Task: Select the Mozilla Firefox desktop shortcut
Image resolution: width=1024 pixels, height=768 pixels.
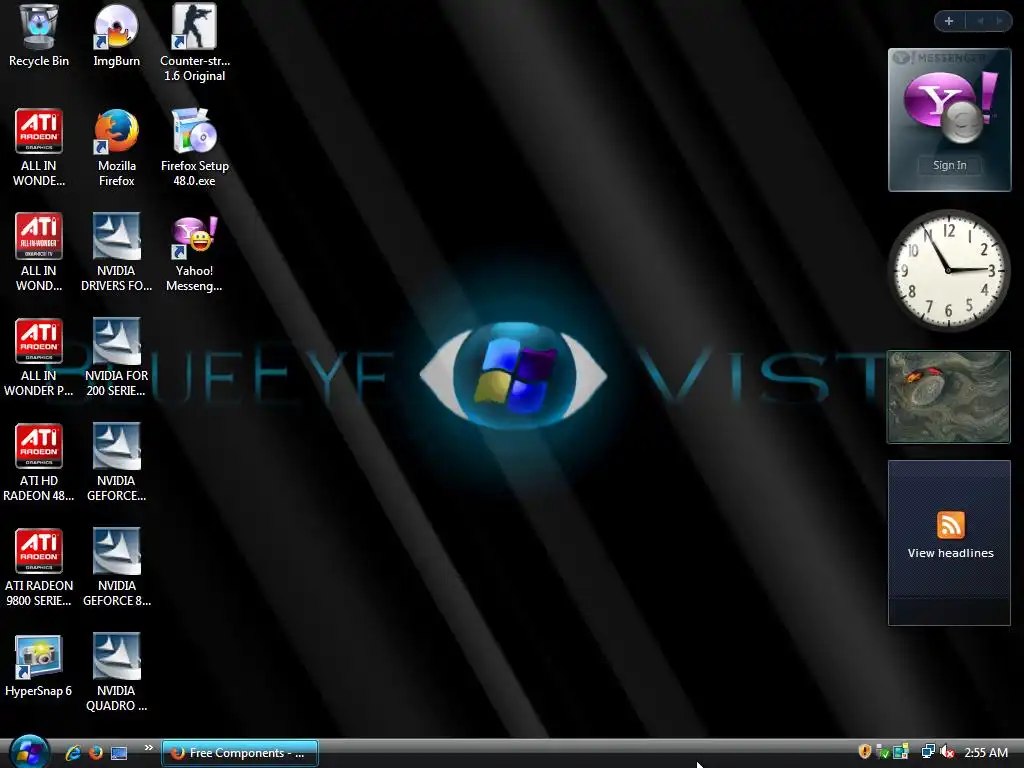Action: [116, 148]
